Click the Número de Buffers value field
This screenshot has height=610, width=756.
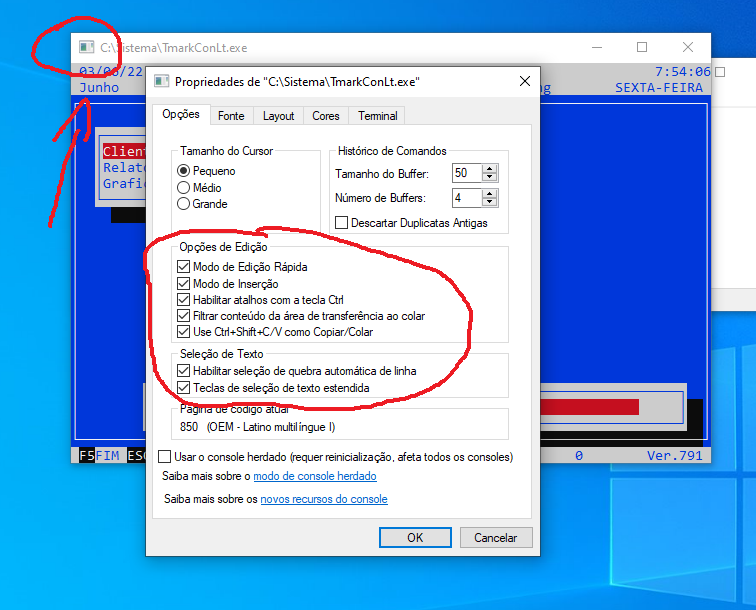click(467, 198)
